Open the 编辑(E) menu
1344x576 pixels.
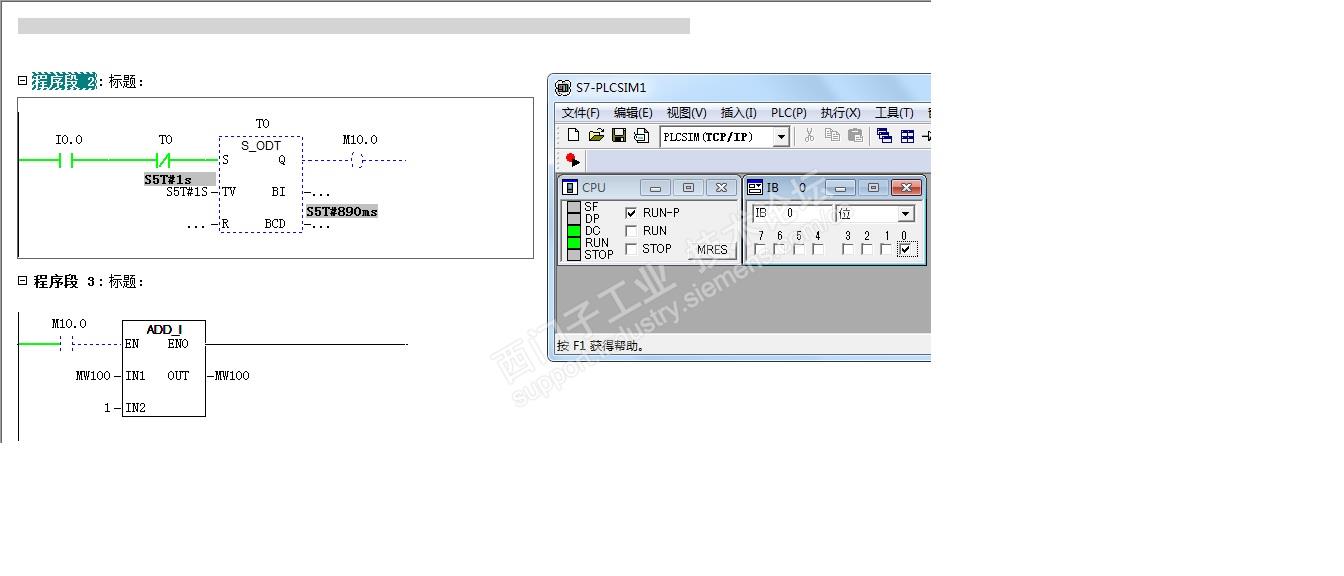(633, 113)
